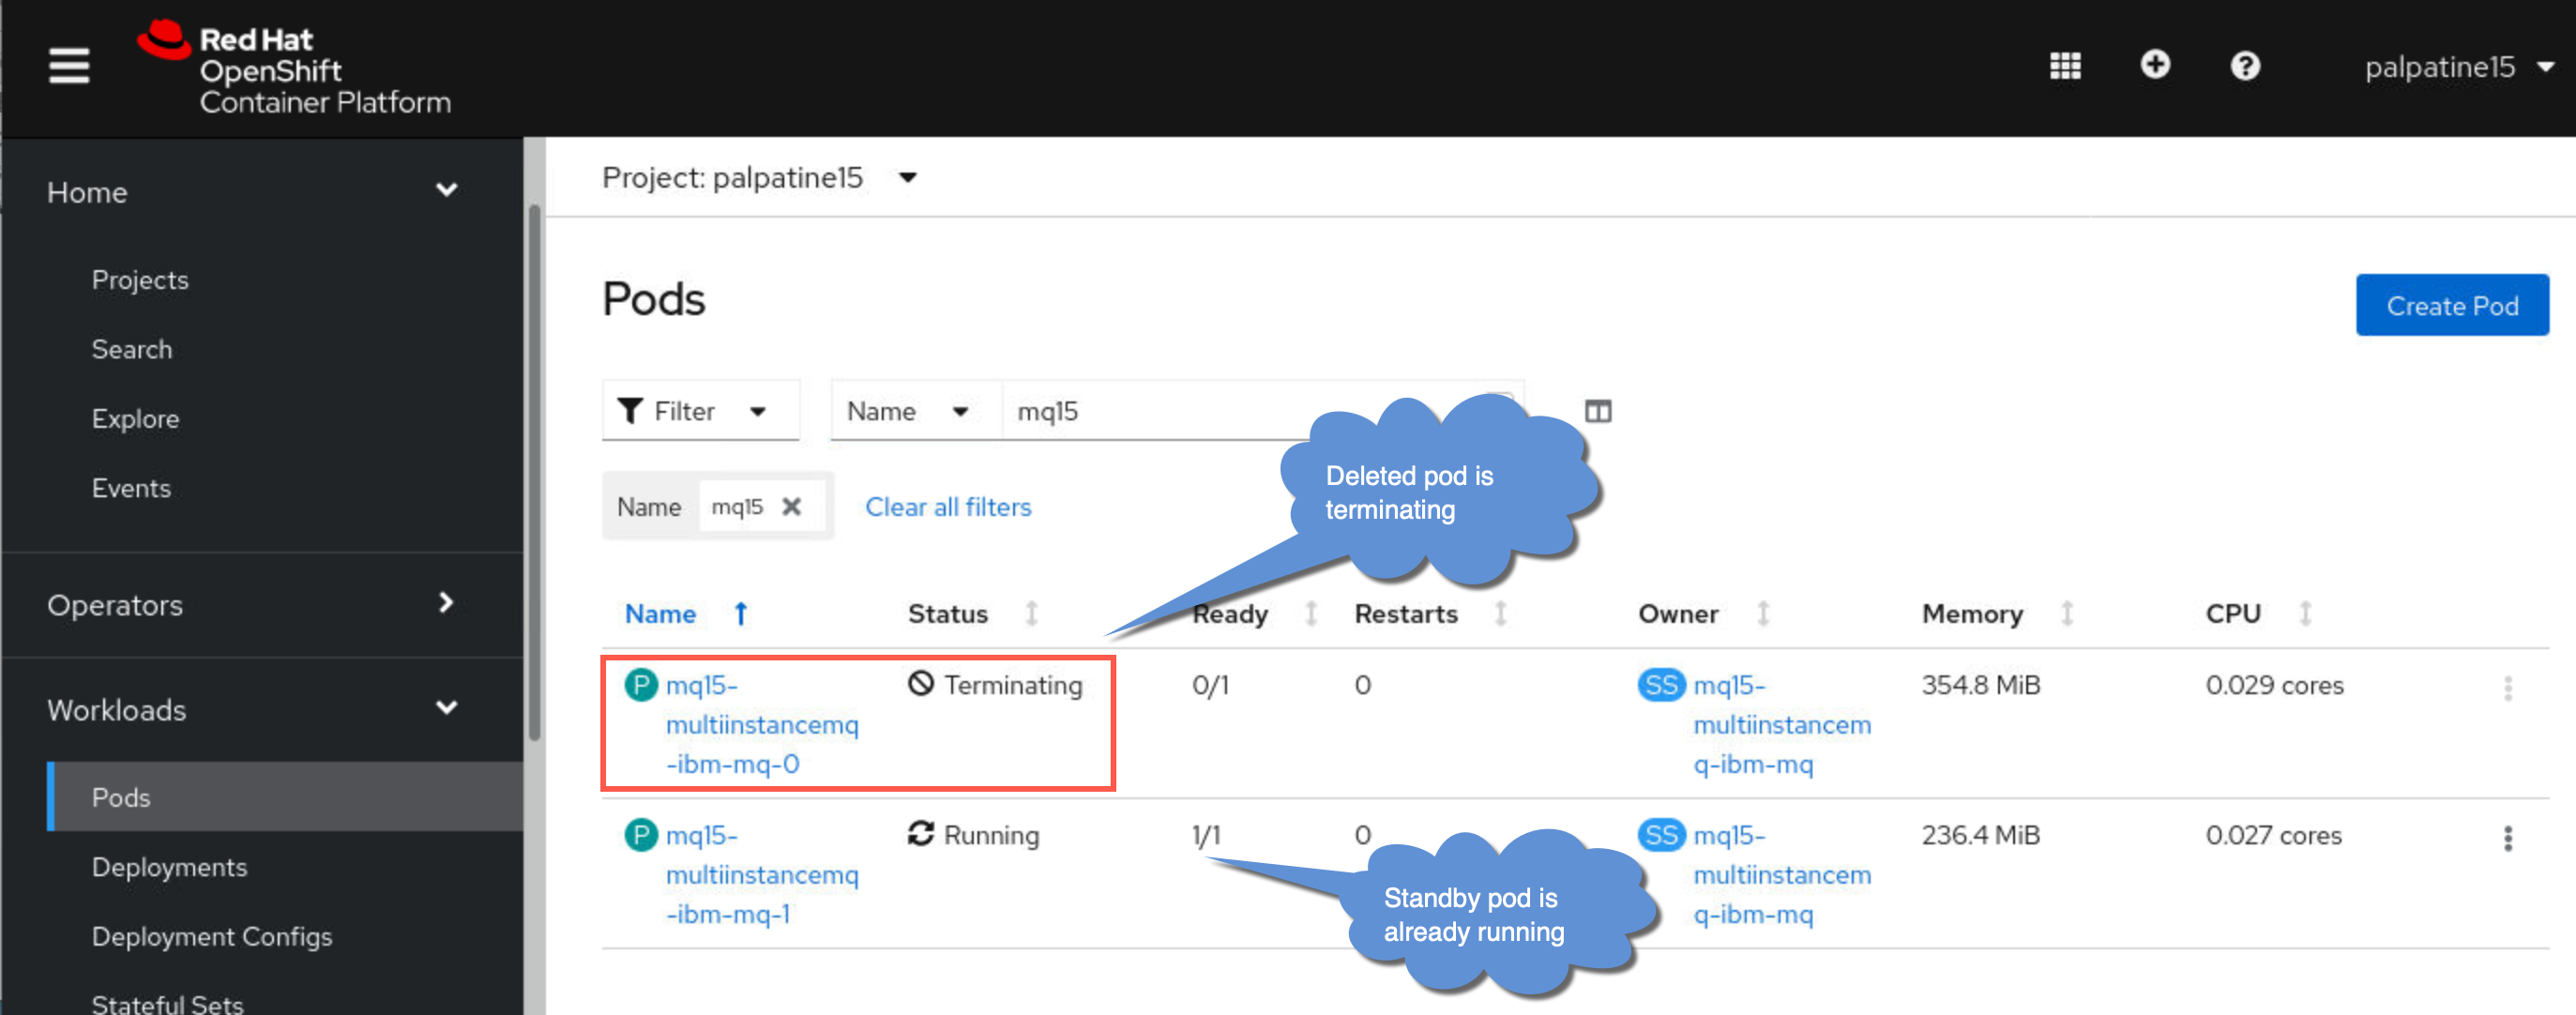Open the help question mark menu
2576x1015 pixels.
tap(2245, 66)
